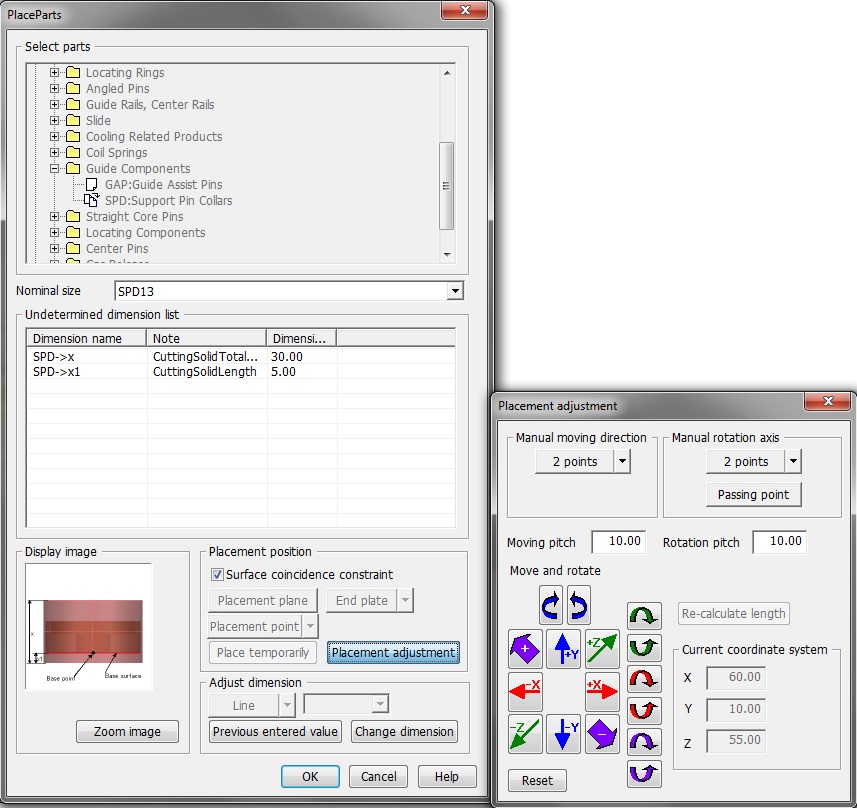The width and height of the screenshot is (857, 808).
Task: Collapse the Guide Components folder
Action: tap(55, 169)
